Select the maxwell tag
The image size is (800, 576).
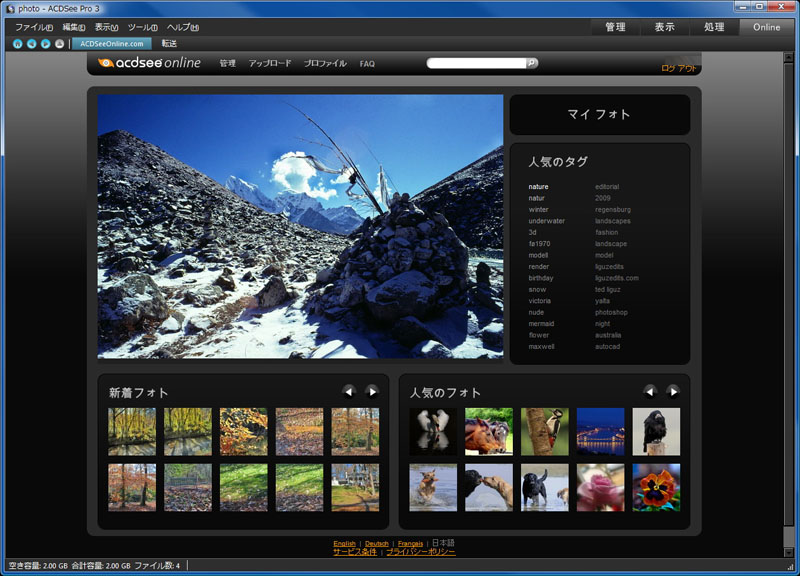[541, 346]
